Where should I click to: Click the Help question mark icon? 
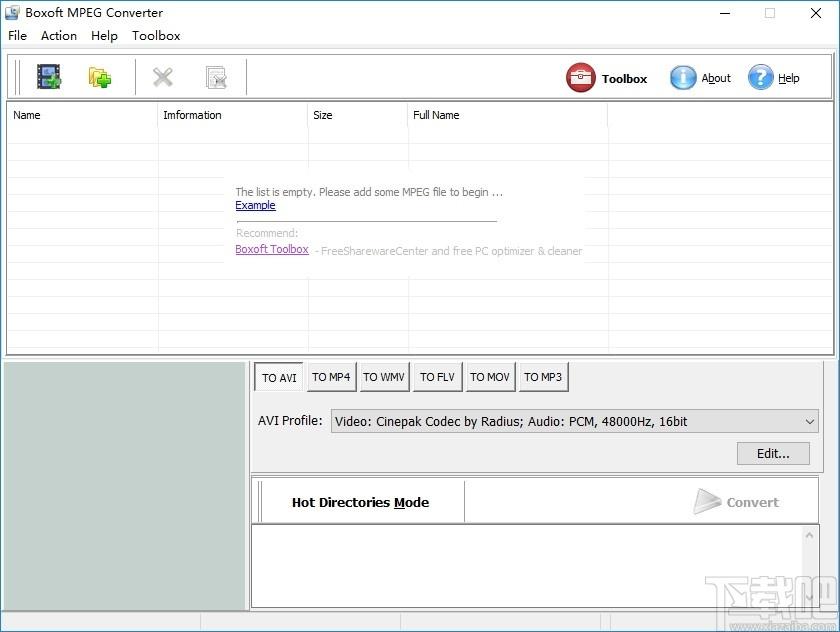tap(761, 78)
